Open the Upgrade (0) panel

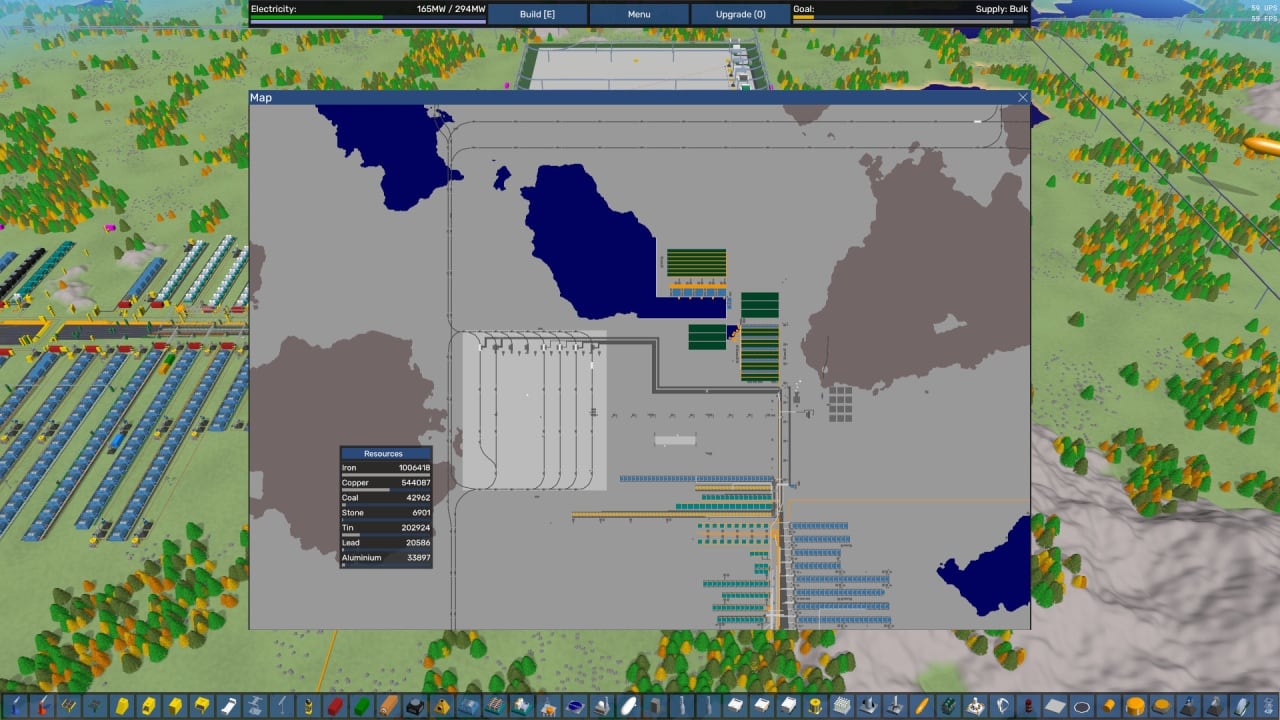coord(740,14)
